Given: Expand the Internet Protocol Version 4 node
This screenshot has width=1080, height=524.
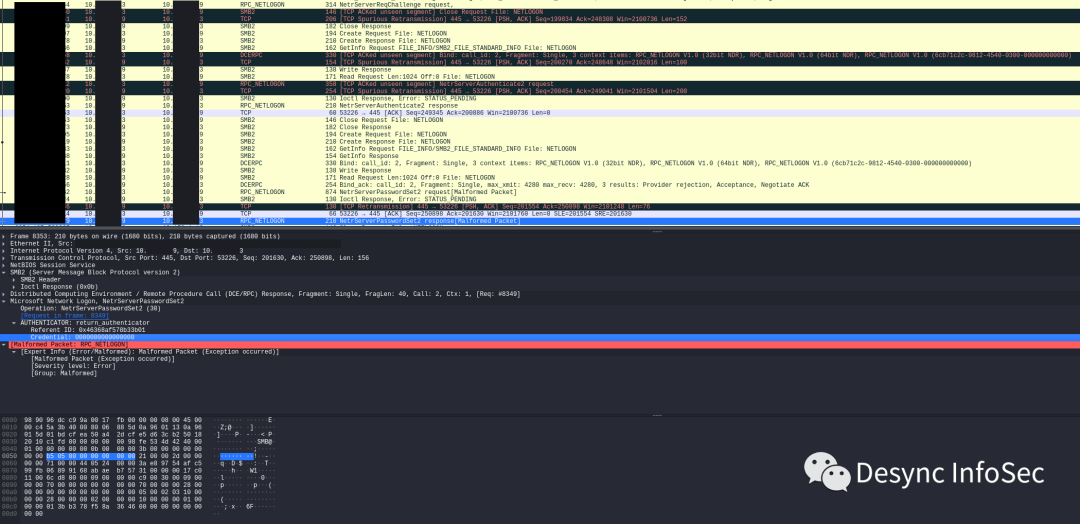Looking at the screenshot, I should (4, 251).
